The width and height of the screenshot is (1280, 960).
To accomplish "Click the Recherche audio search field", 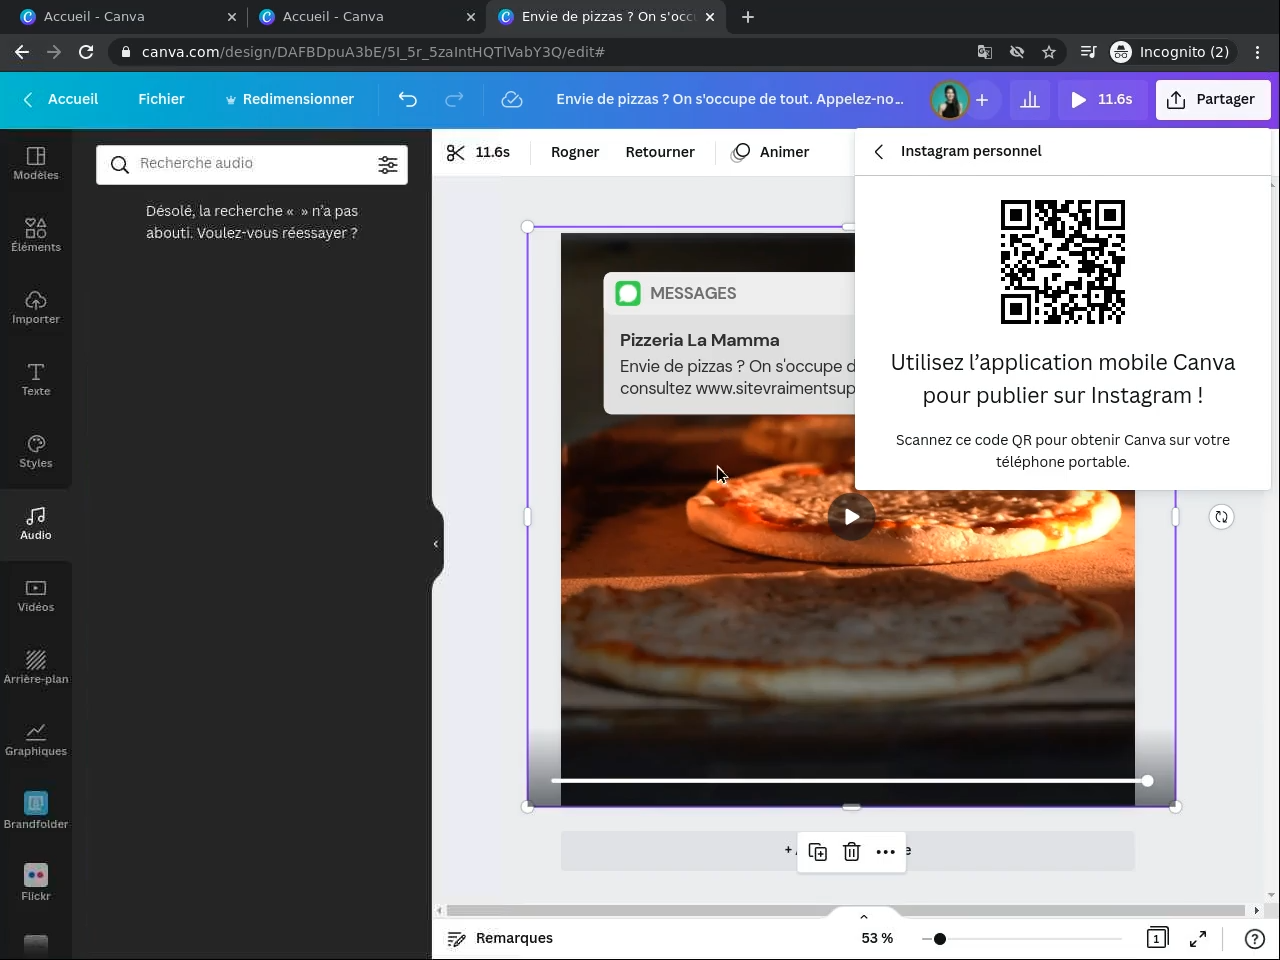I will (250, 164).
